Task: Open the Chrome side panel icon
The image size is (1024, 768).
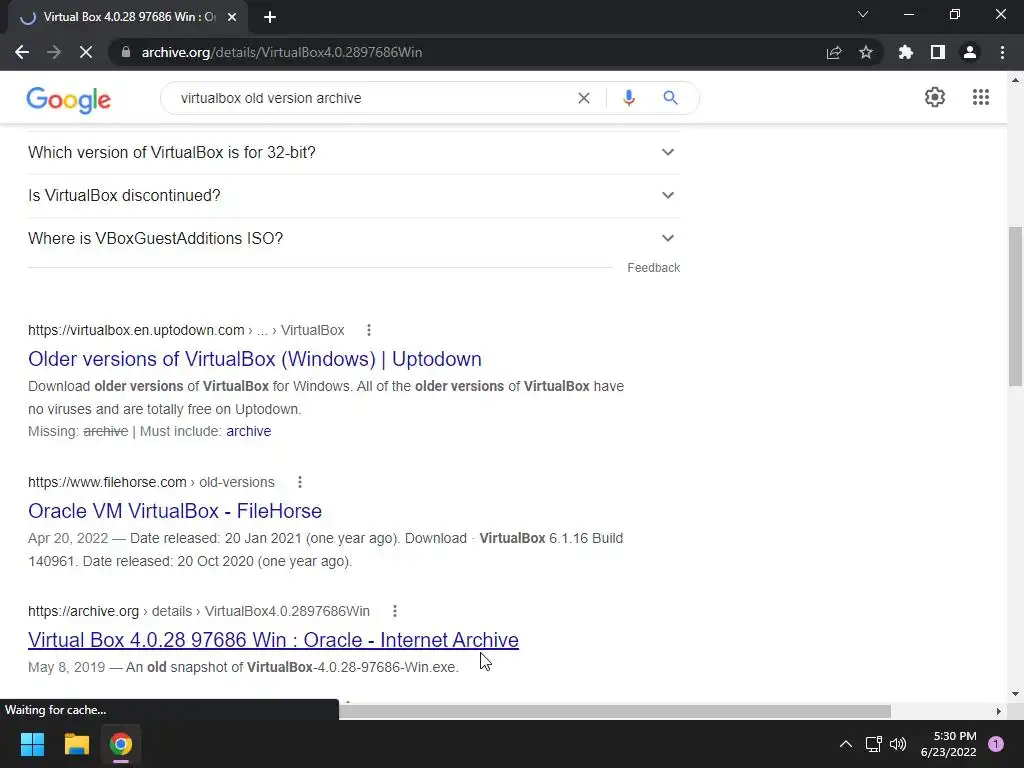Action: [x=938, y=52]
